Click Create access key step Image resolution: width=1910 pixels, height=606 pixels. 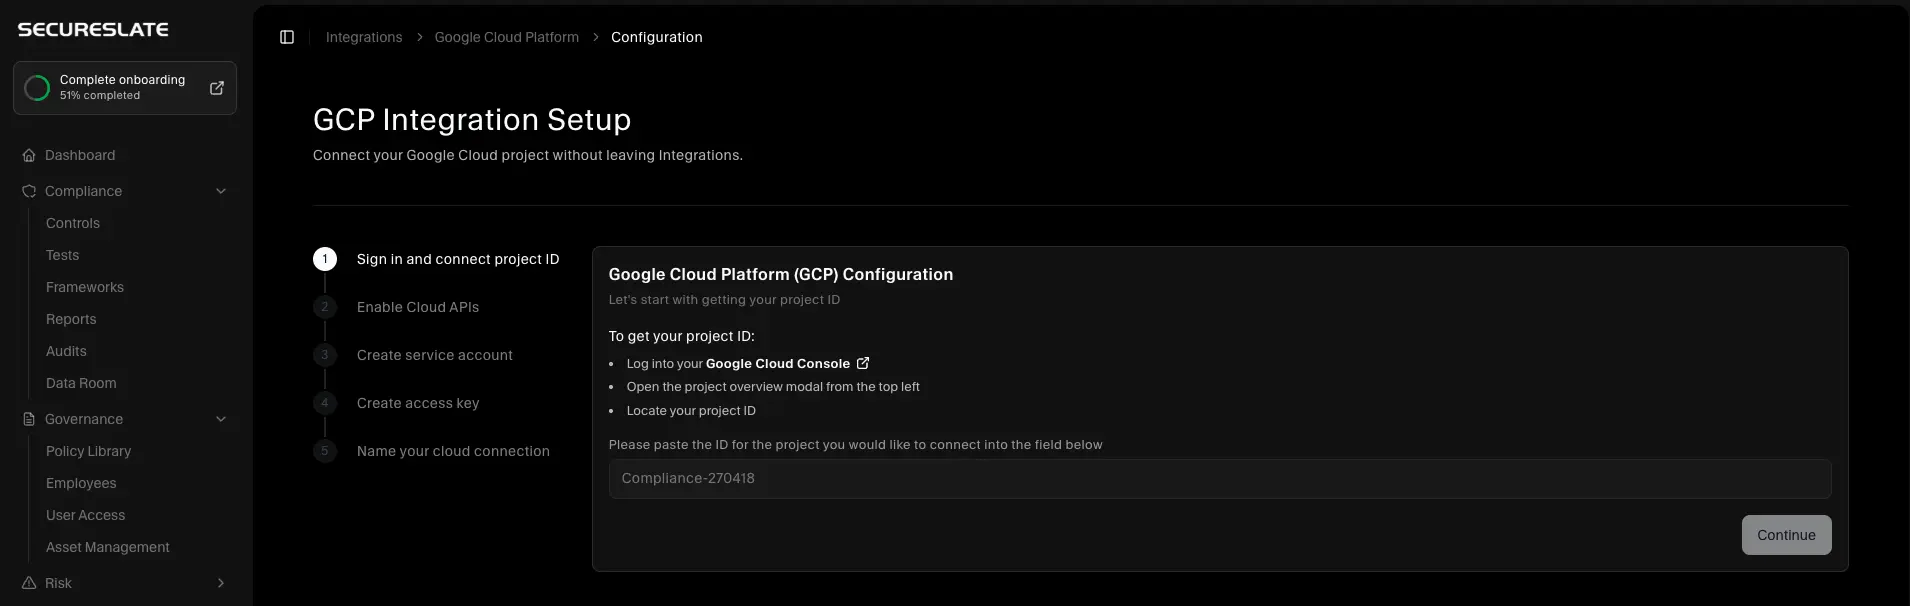click(418, 403)
